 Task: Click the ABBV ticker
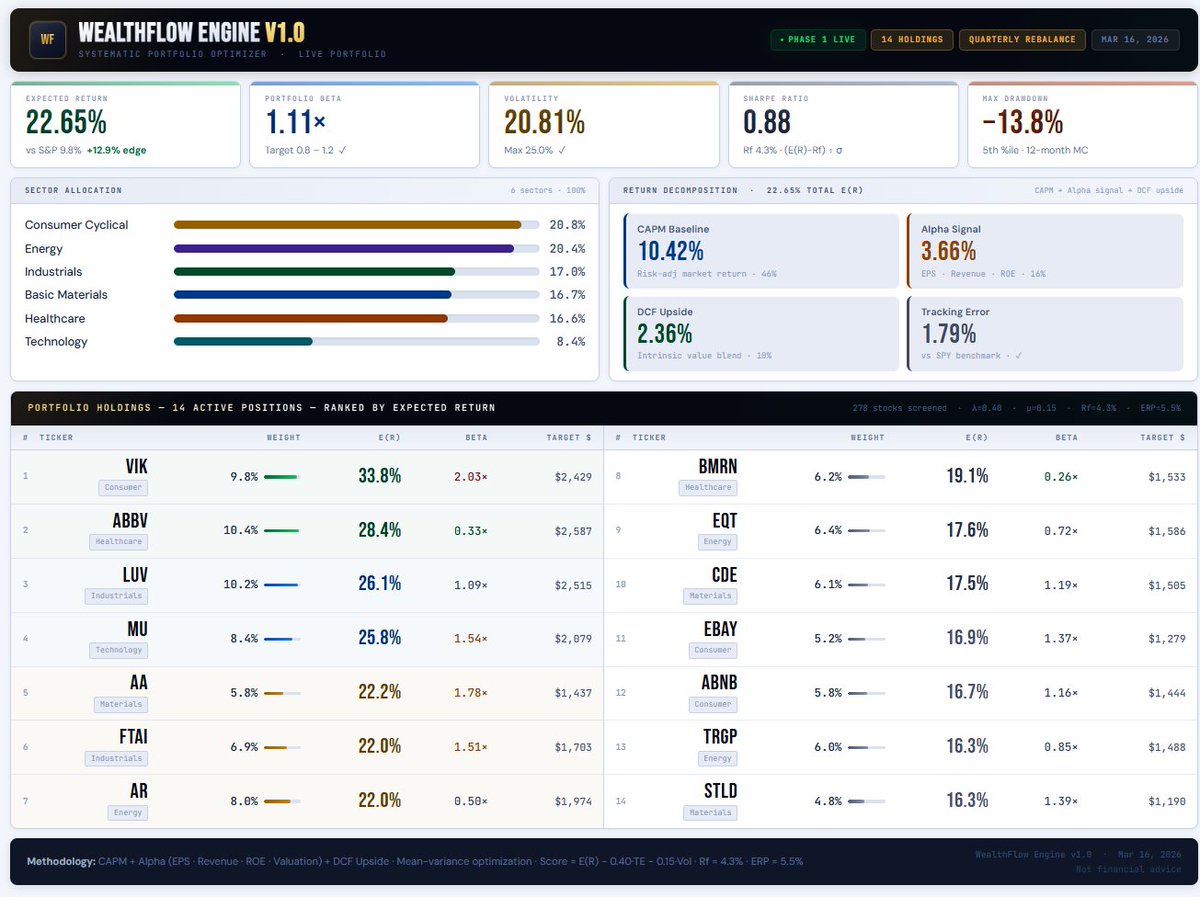pyautogui.click(x=130, y=520)
